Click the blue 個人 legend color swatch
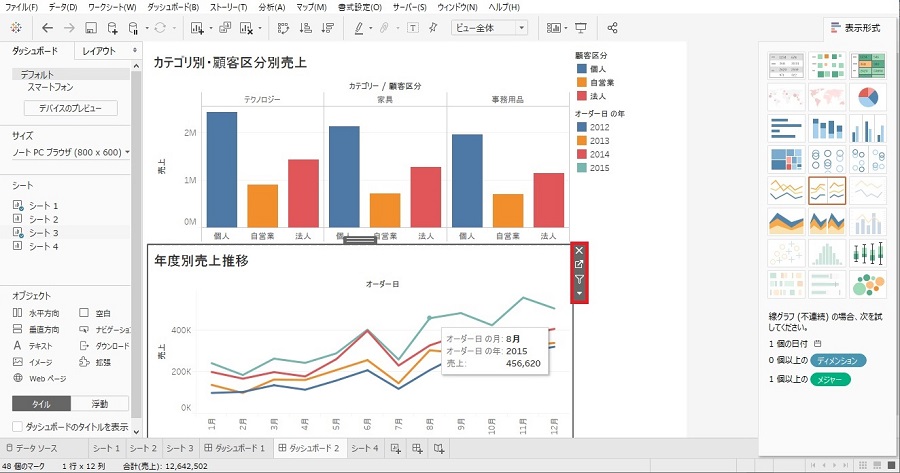This screenshot has height=473, width=900. (x=581, y=68)
